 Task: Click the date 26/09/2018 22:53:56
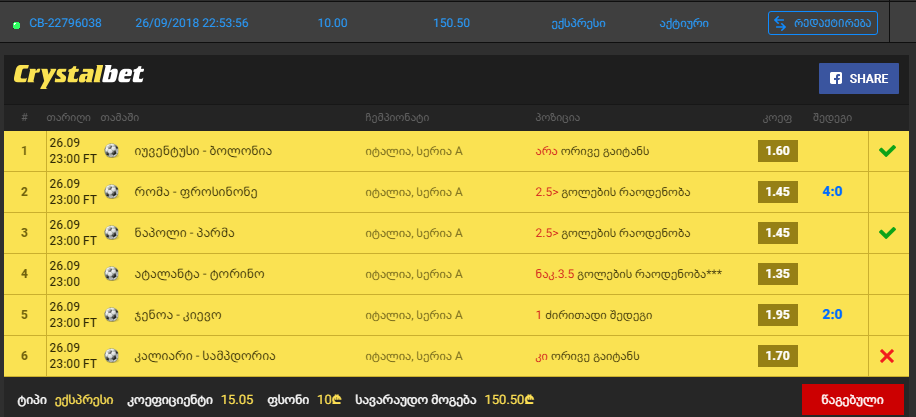click(x=192, y=23)
